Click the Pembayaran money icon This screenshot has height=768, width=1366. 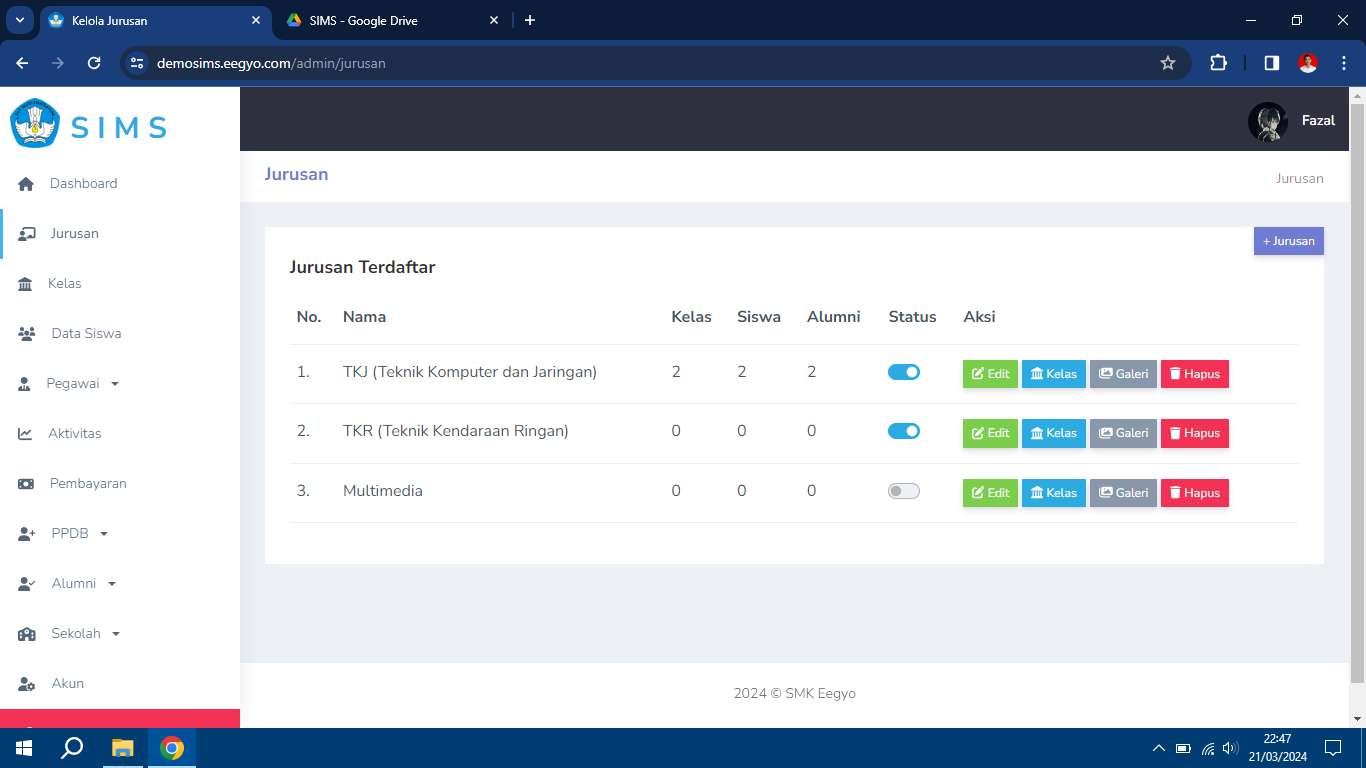pyautogui.click(x=27, y=484)
